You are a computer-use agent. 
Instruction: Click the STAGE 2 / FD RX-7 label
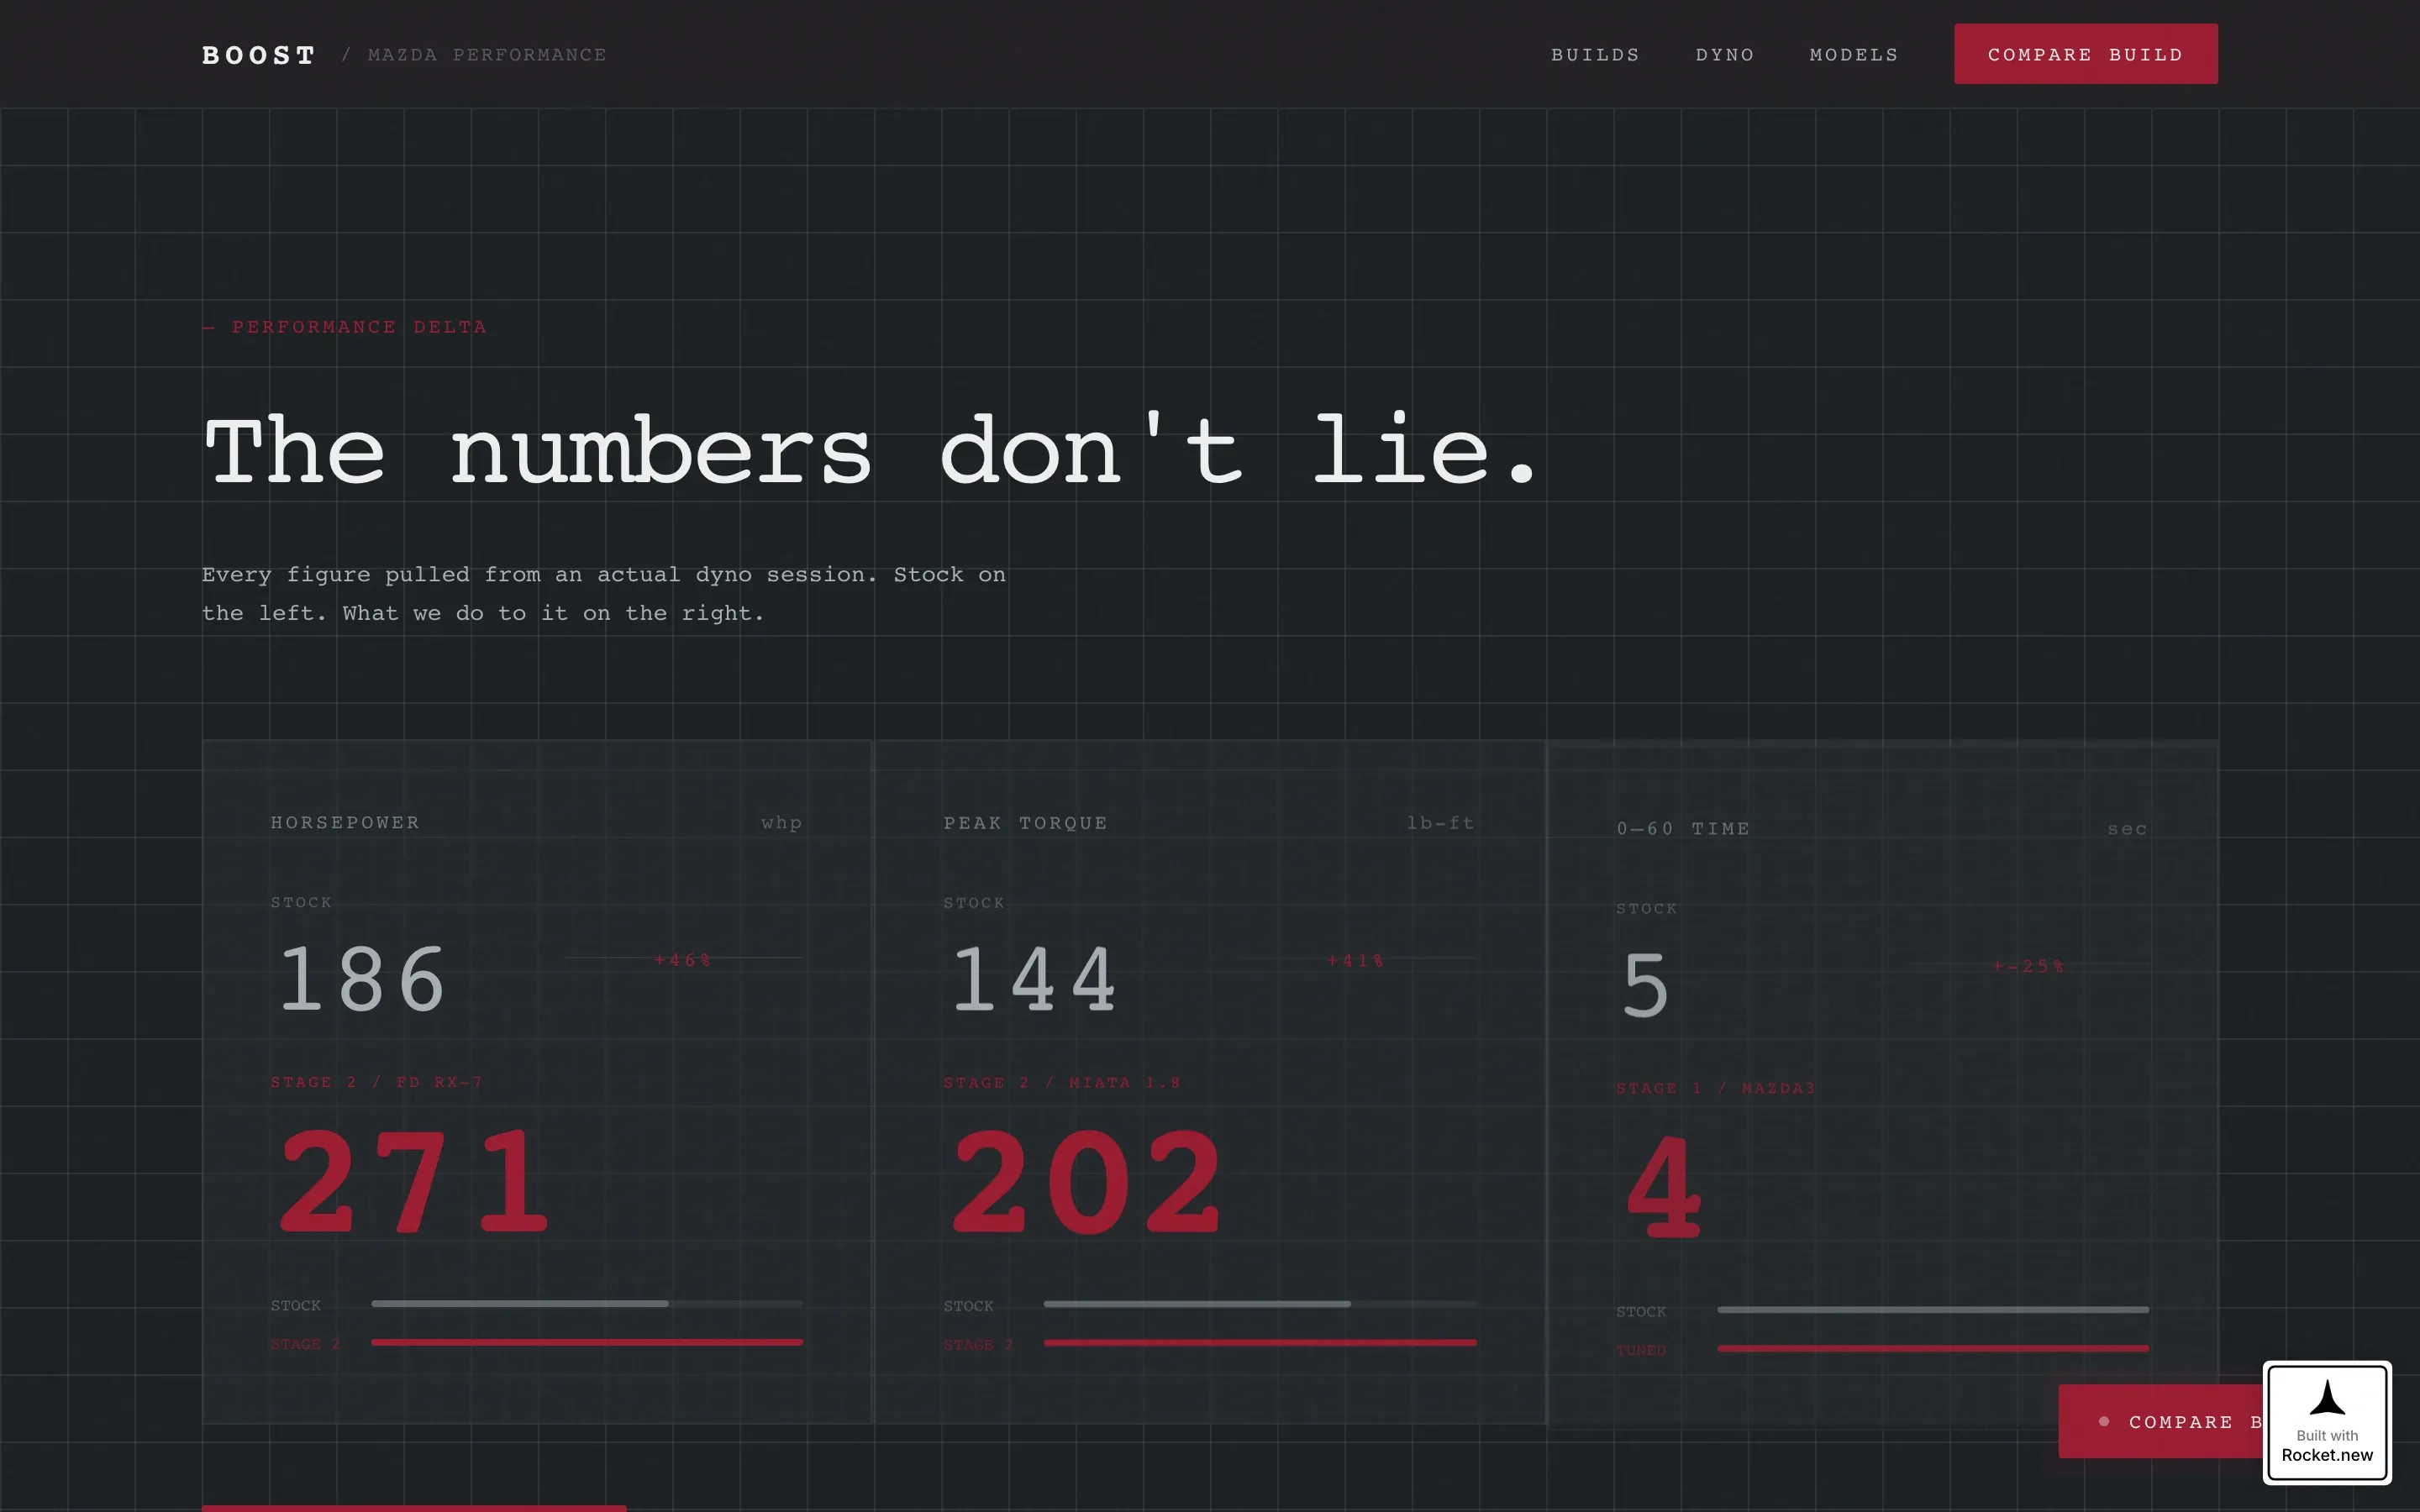pyautogui.click(x=377, y=1082)
